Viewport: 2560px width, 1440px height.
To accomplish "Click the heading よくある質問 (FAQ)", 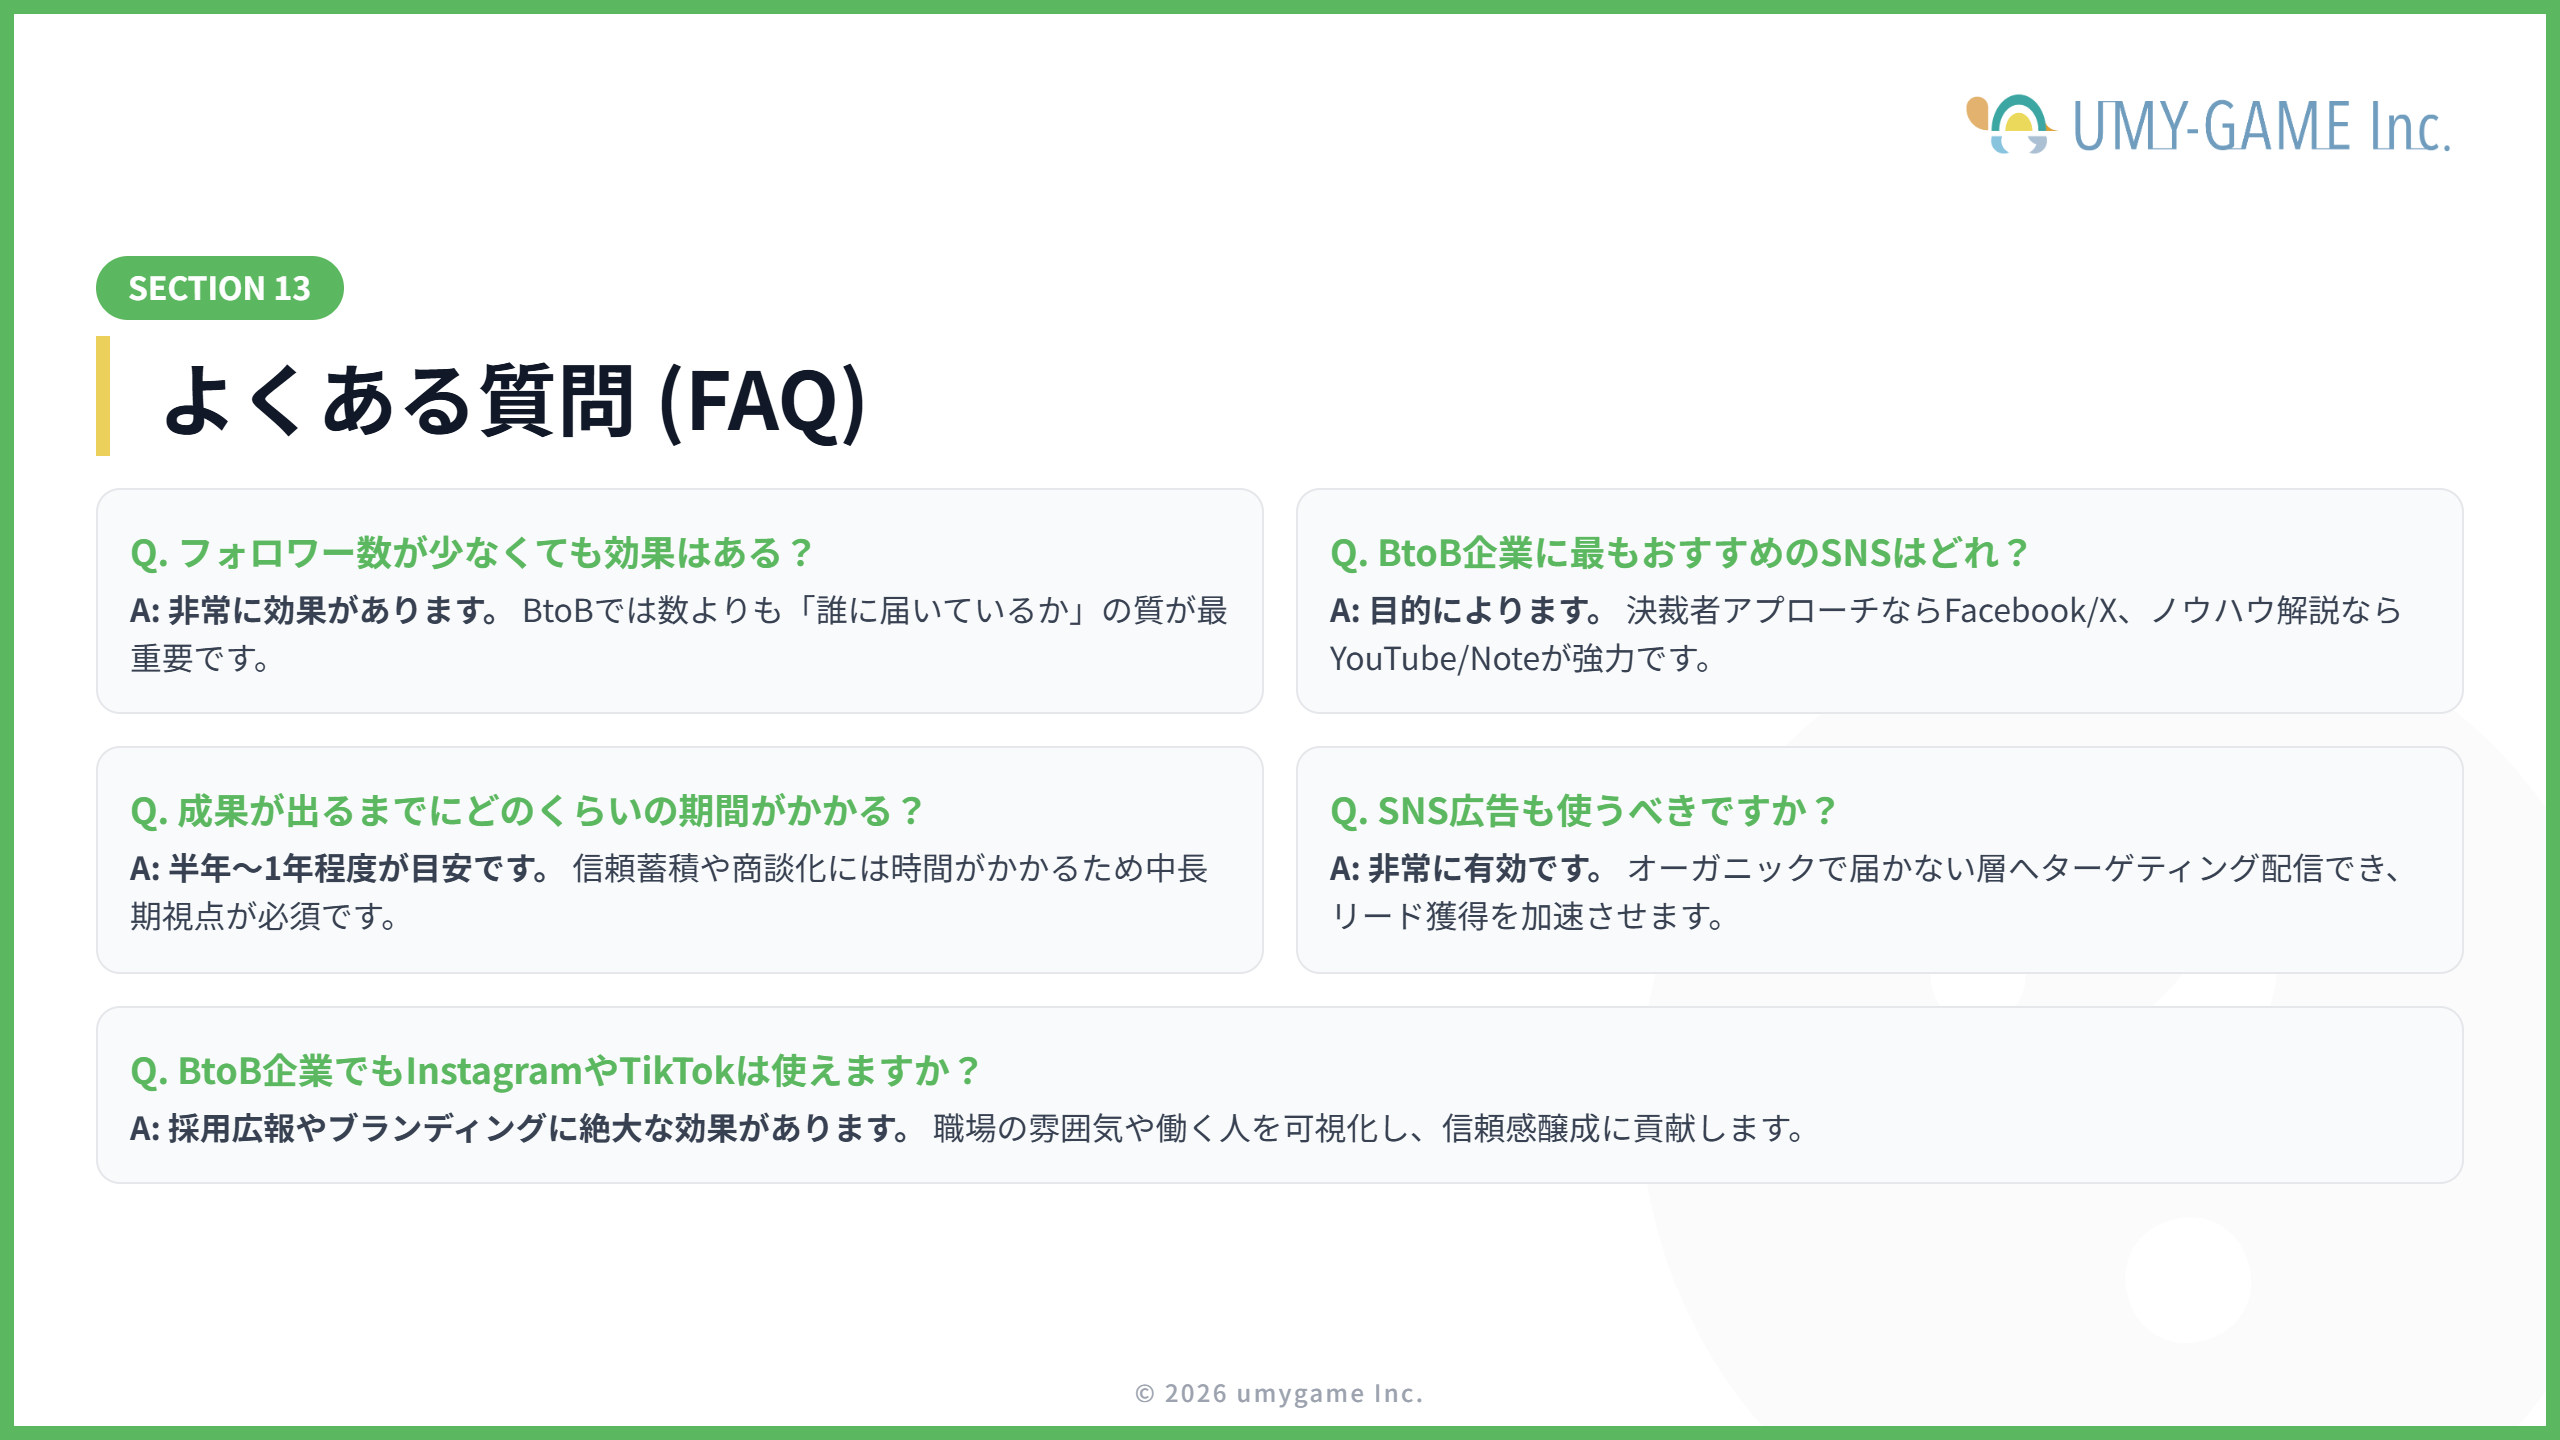I will 514,400.
